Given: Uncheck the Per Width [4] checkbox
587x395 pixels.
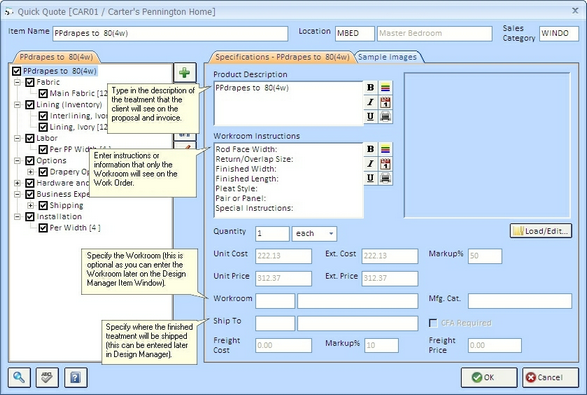Looking at the screenshot, I should pos(43,228).
